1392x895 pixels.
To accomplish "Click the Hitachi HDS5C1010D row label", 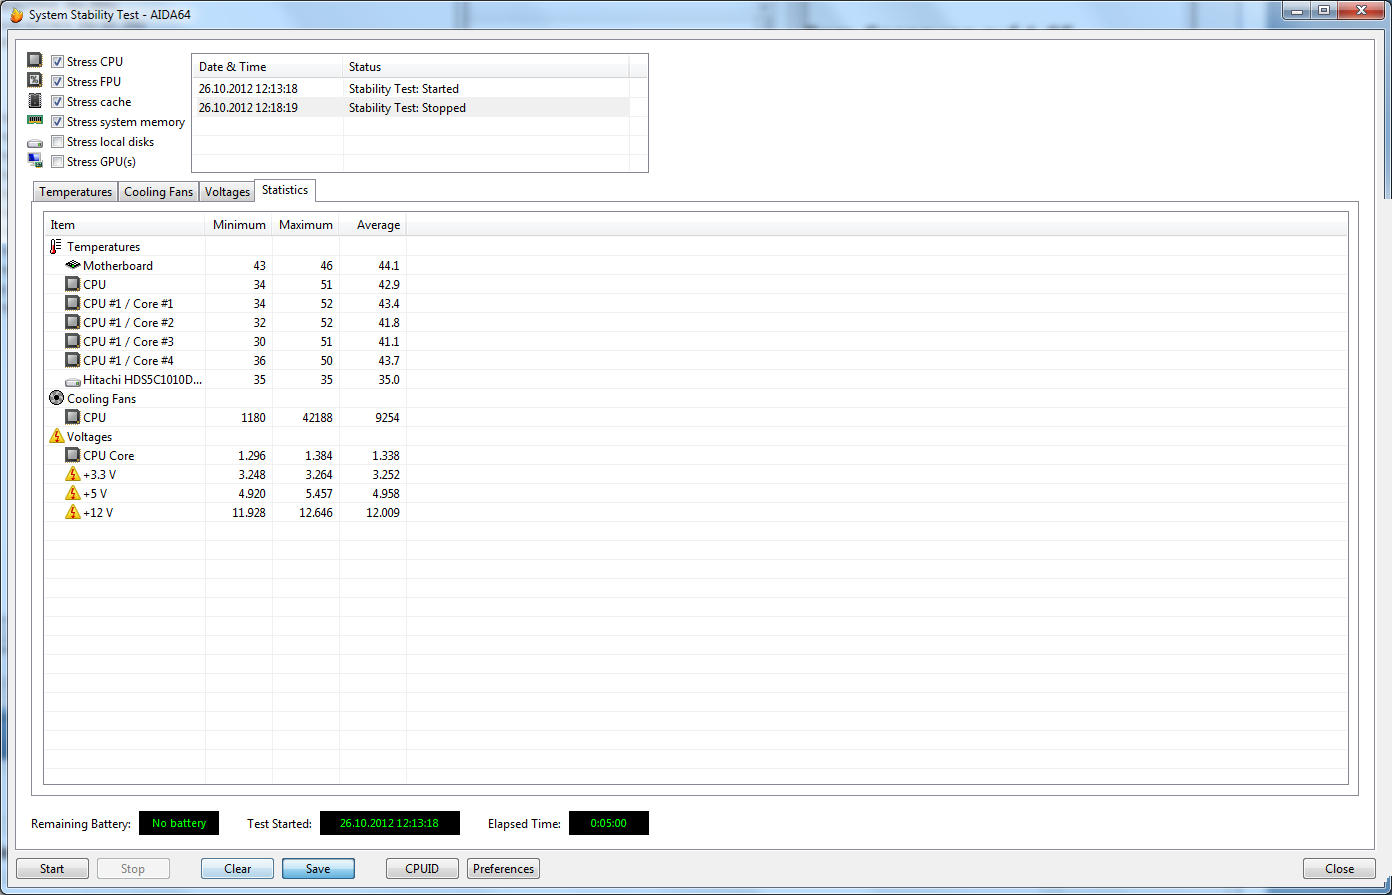I will (x=142, y=380).
